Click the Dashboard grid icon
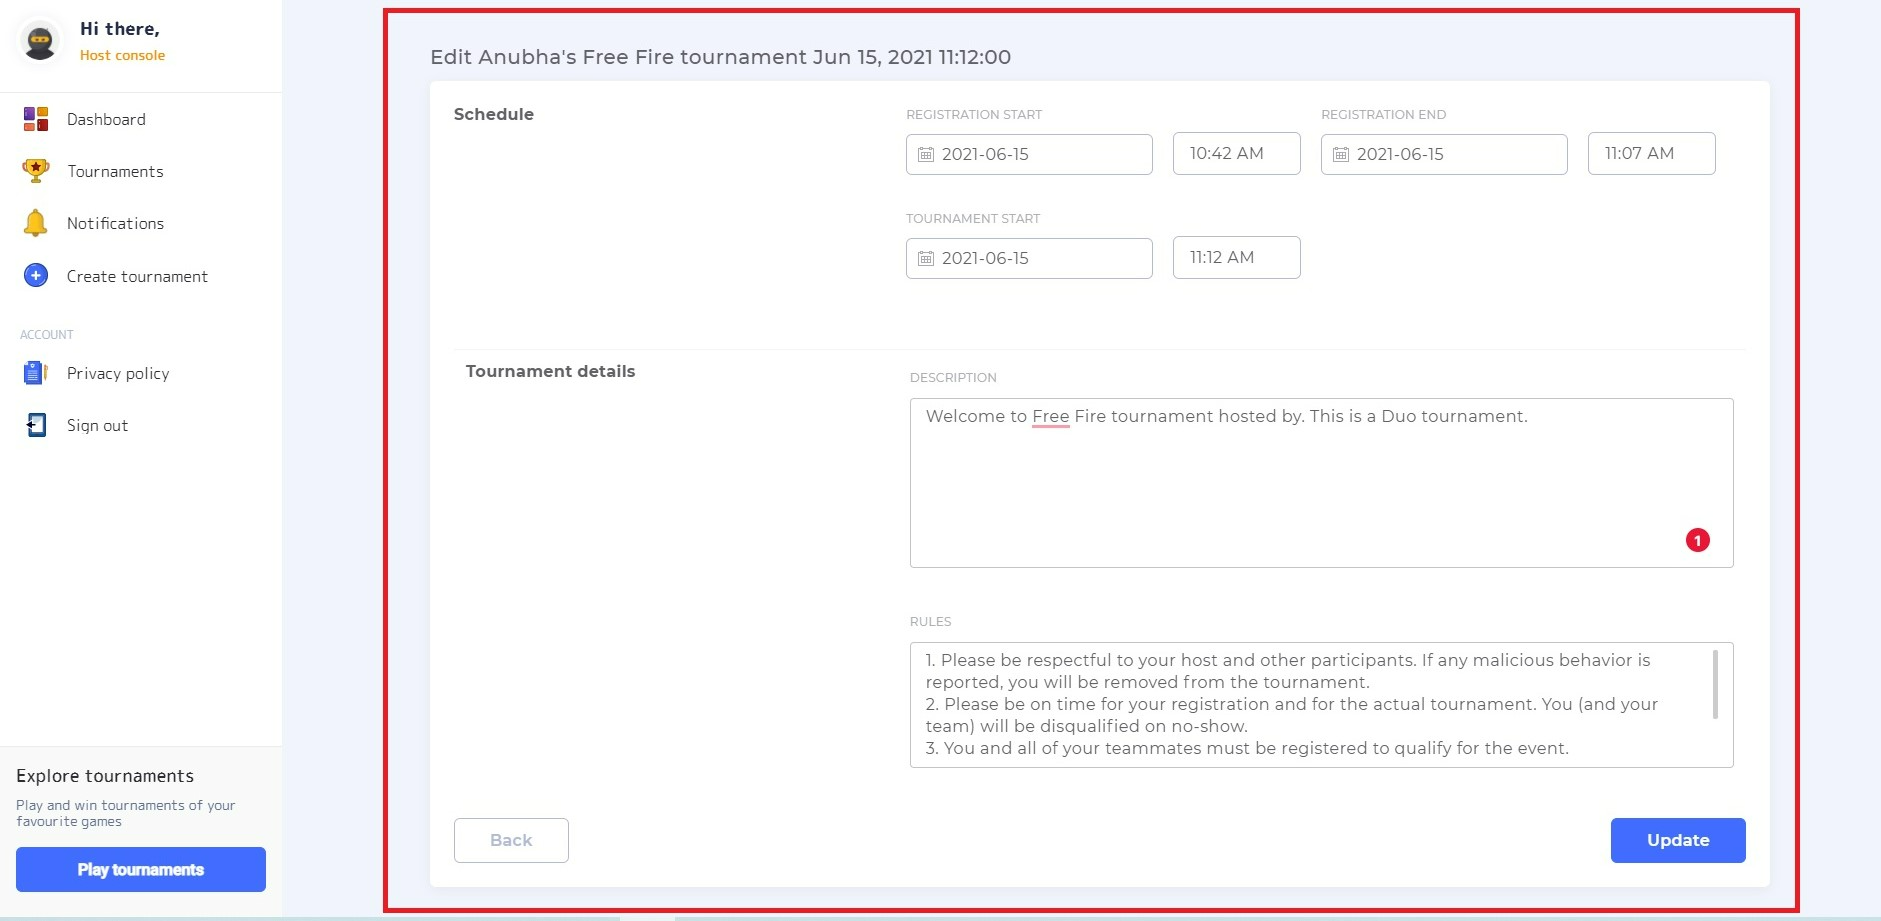 click(36, 119)
